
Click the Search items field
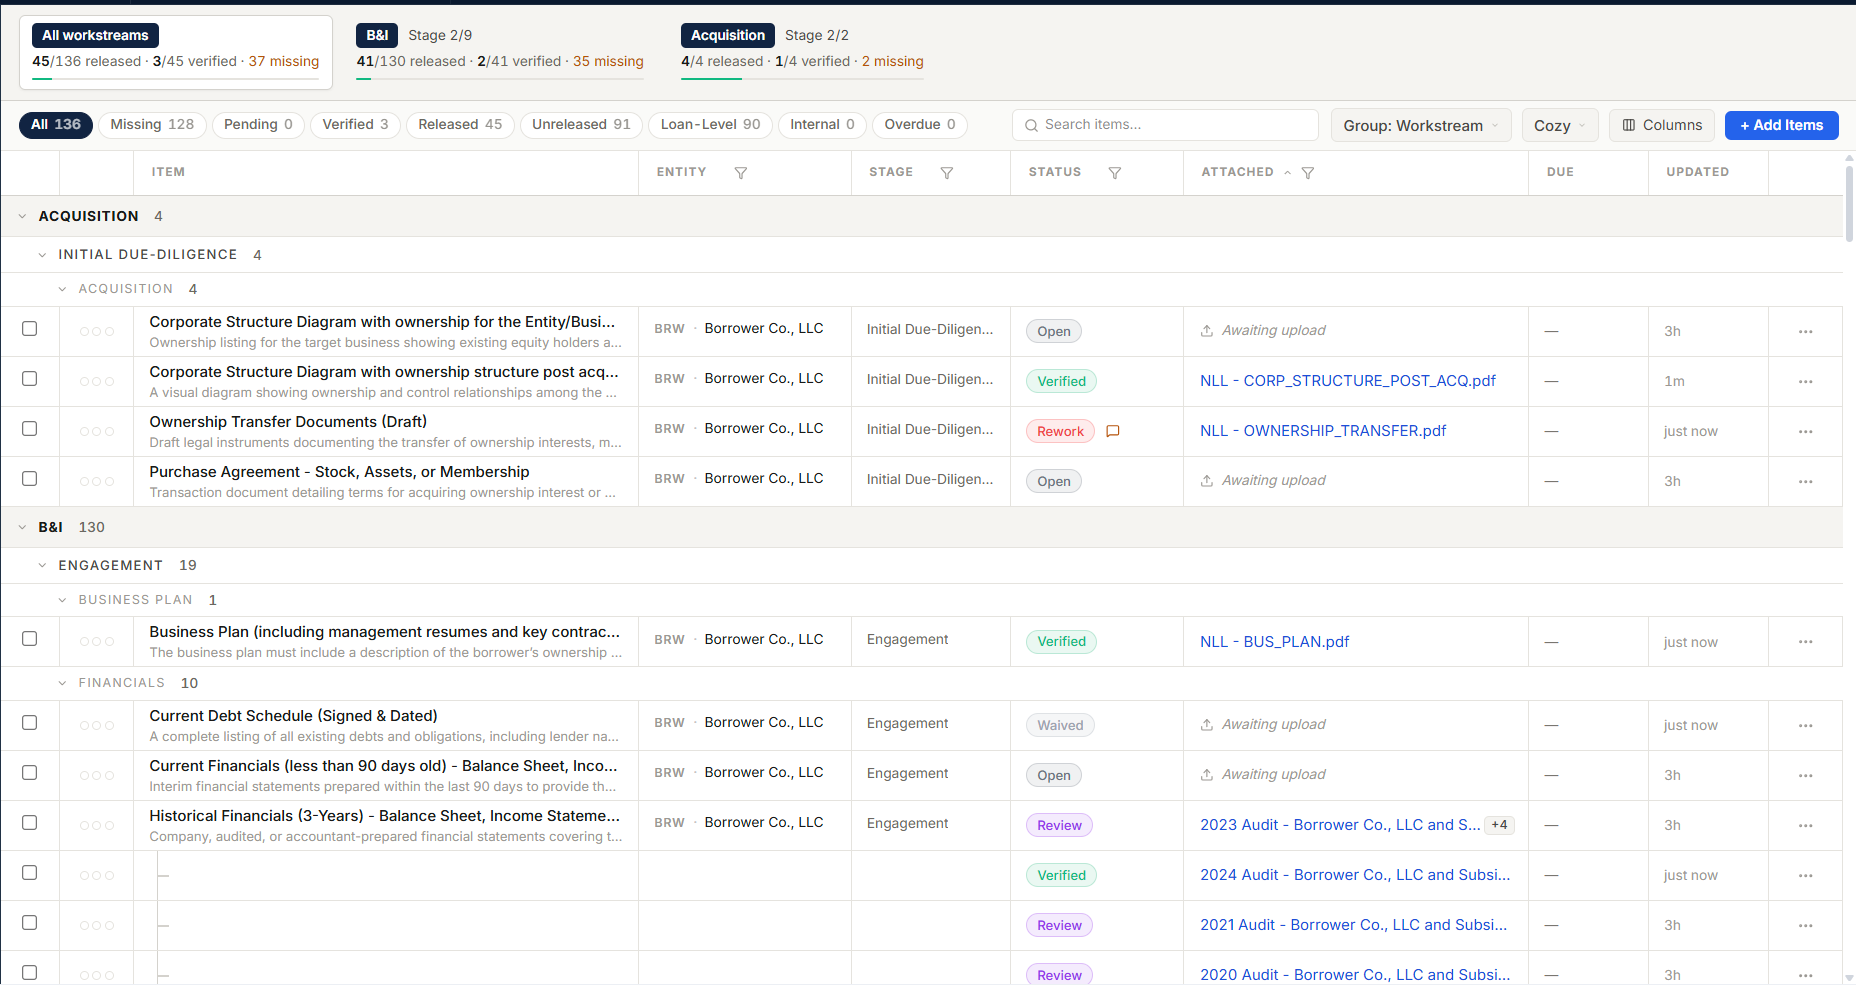(x=1165, y=125)
